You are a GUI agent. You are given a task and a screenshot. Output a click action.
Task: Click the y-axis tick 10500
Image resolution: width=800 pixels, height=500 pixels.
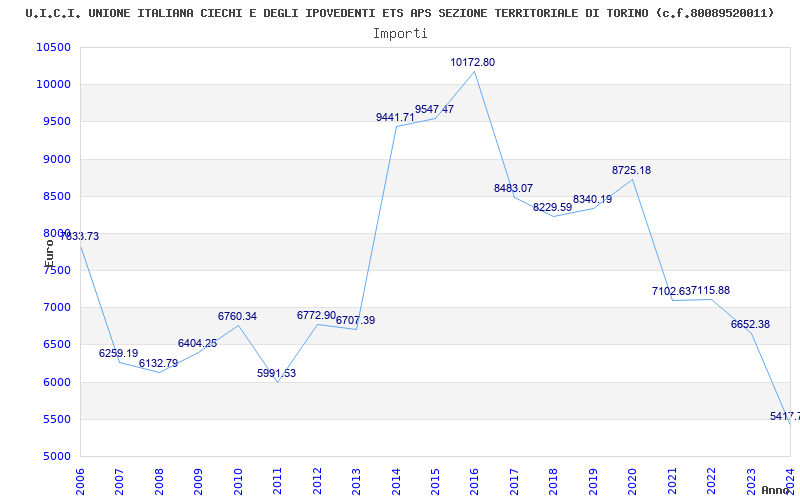click(x=53, y=47)
